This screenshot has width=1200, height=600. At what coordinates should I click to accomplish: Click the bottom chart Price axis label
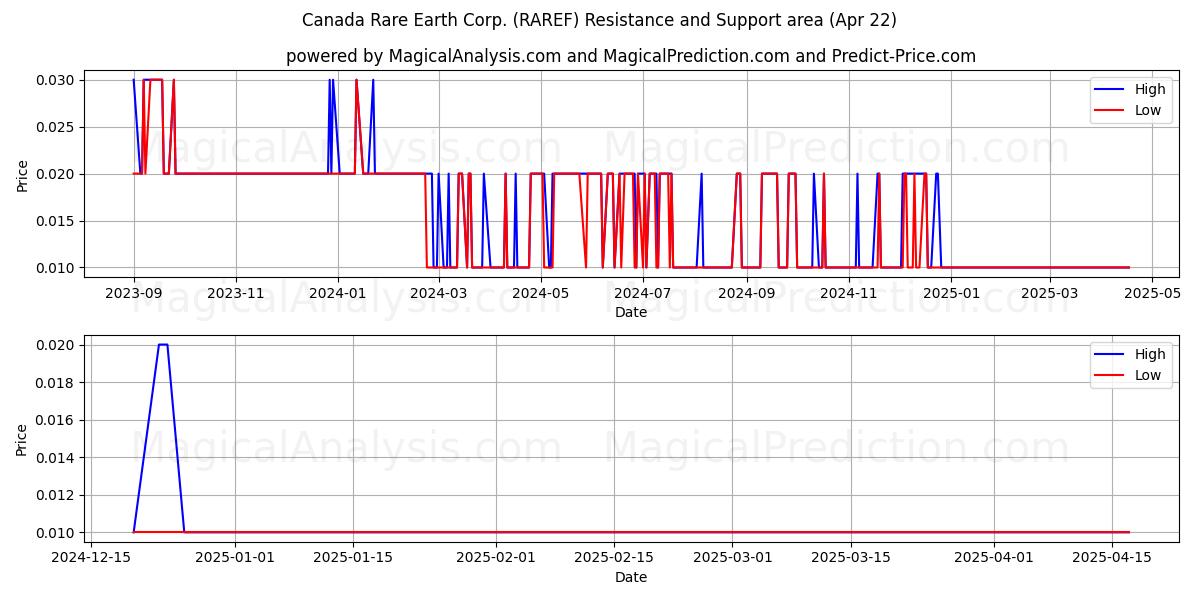pyautogui.click(x=23, y=438)
